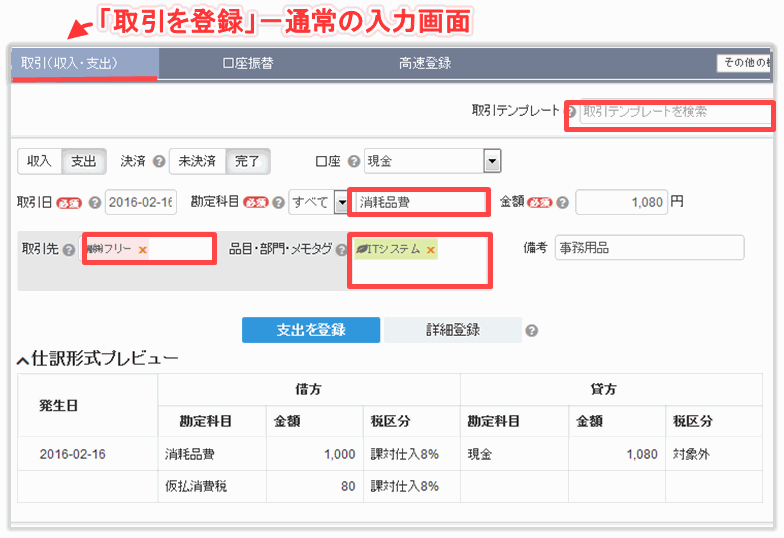Click the その他 button in tab bar

click(744, 63)
